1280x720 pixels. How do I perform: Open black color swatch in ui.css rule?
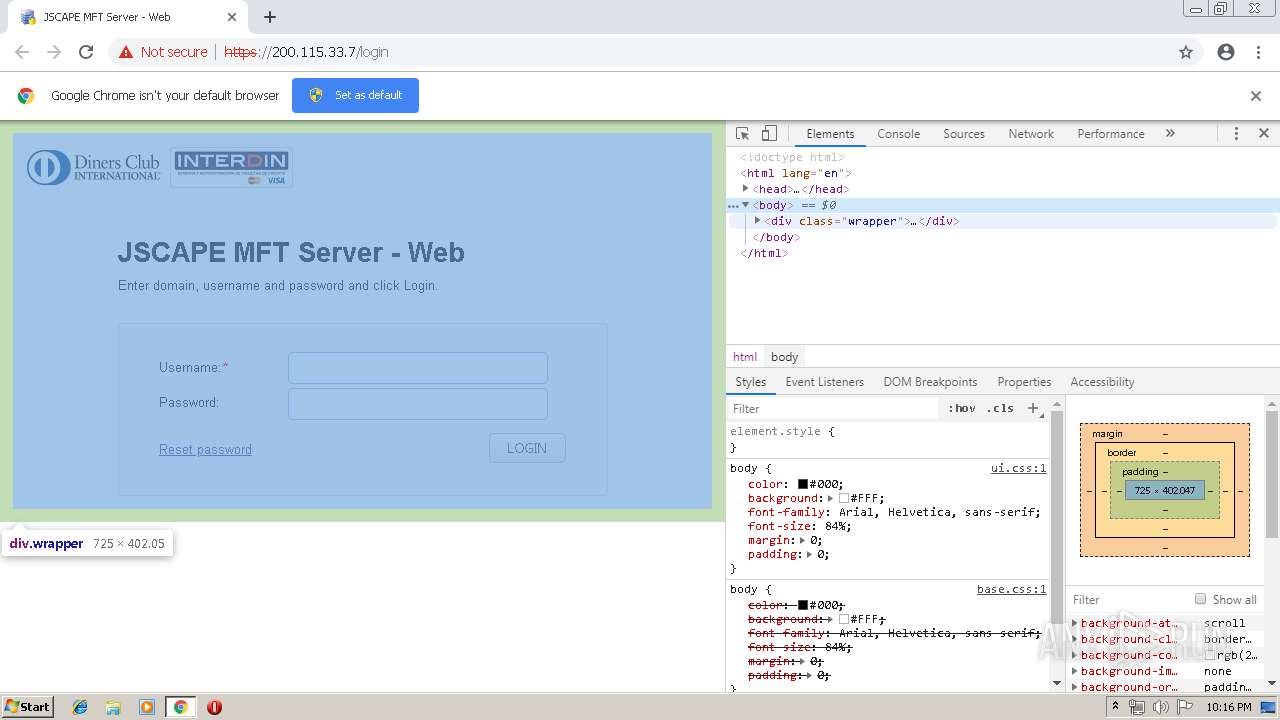802,484
